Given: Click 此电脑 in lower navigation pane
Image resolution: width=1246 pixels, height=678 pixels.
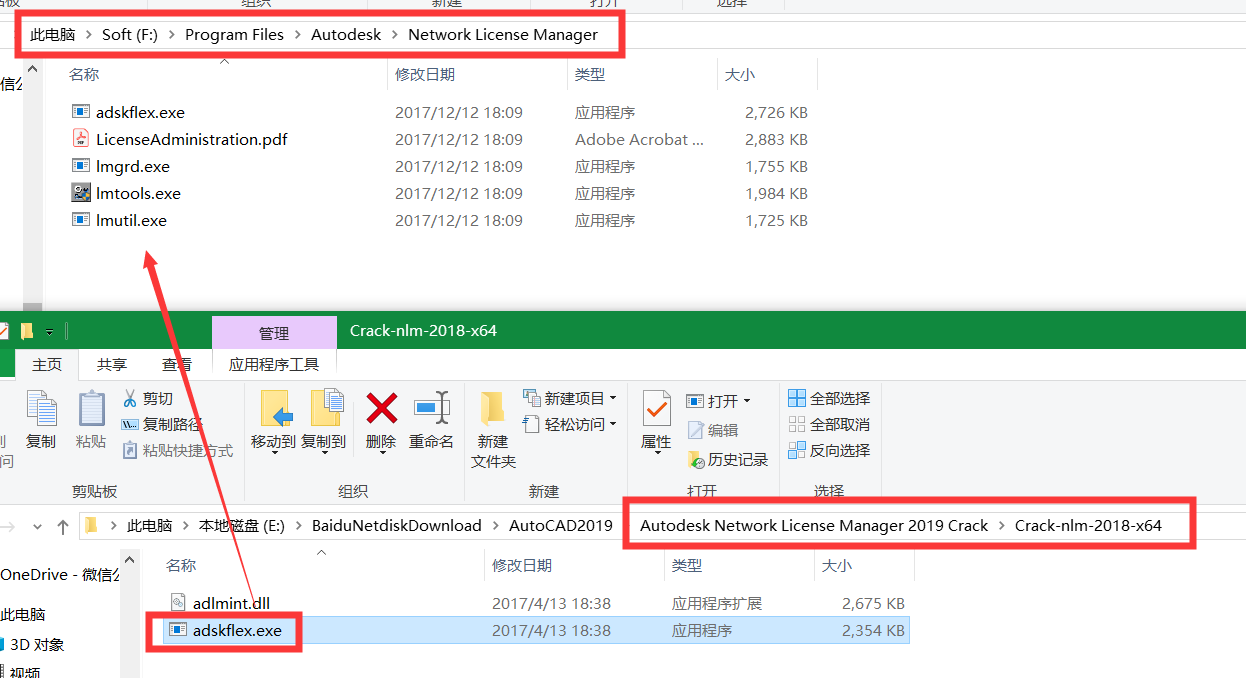Looking at the screenshot, I should pos(23,614).
